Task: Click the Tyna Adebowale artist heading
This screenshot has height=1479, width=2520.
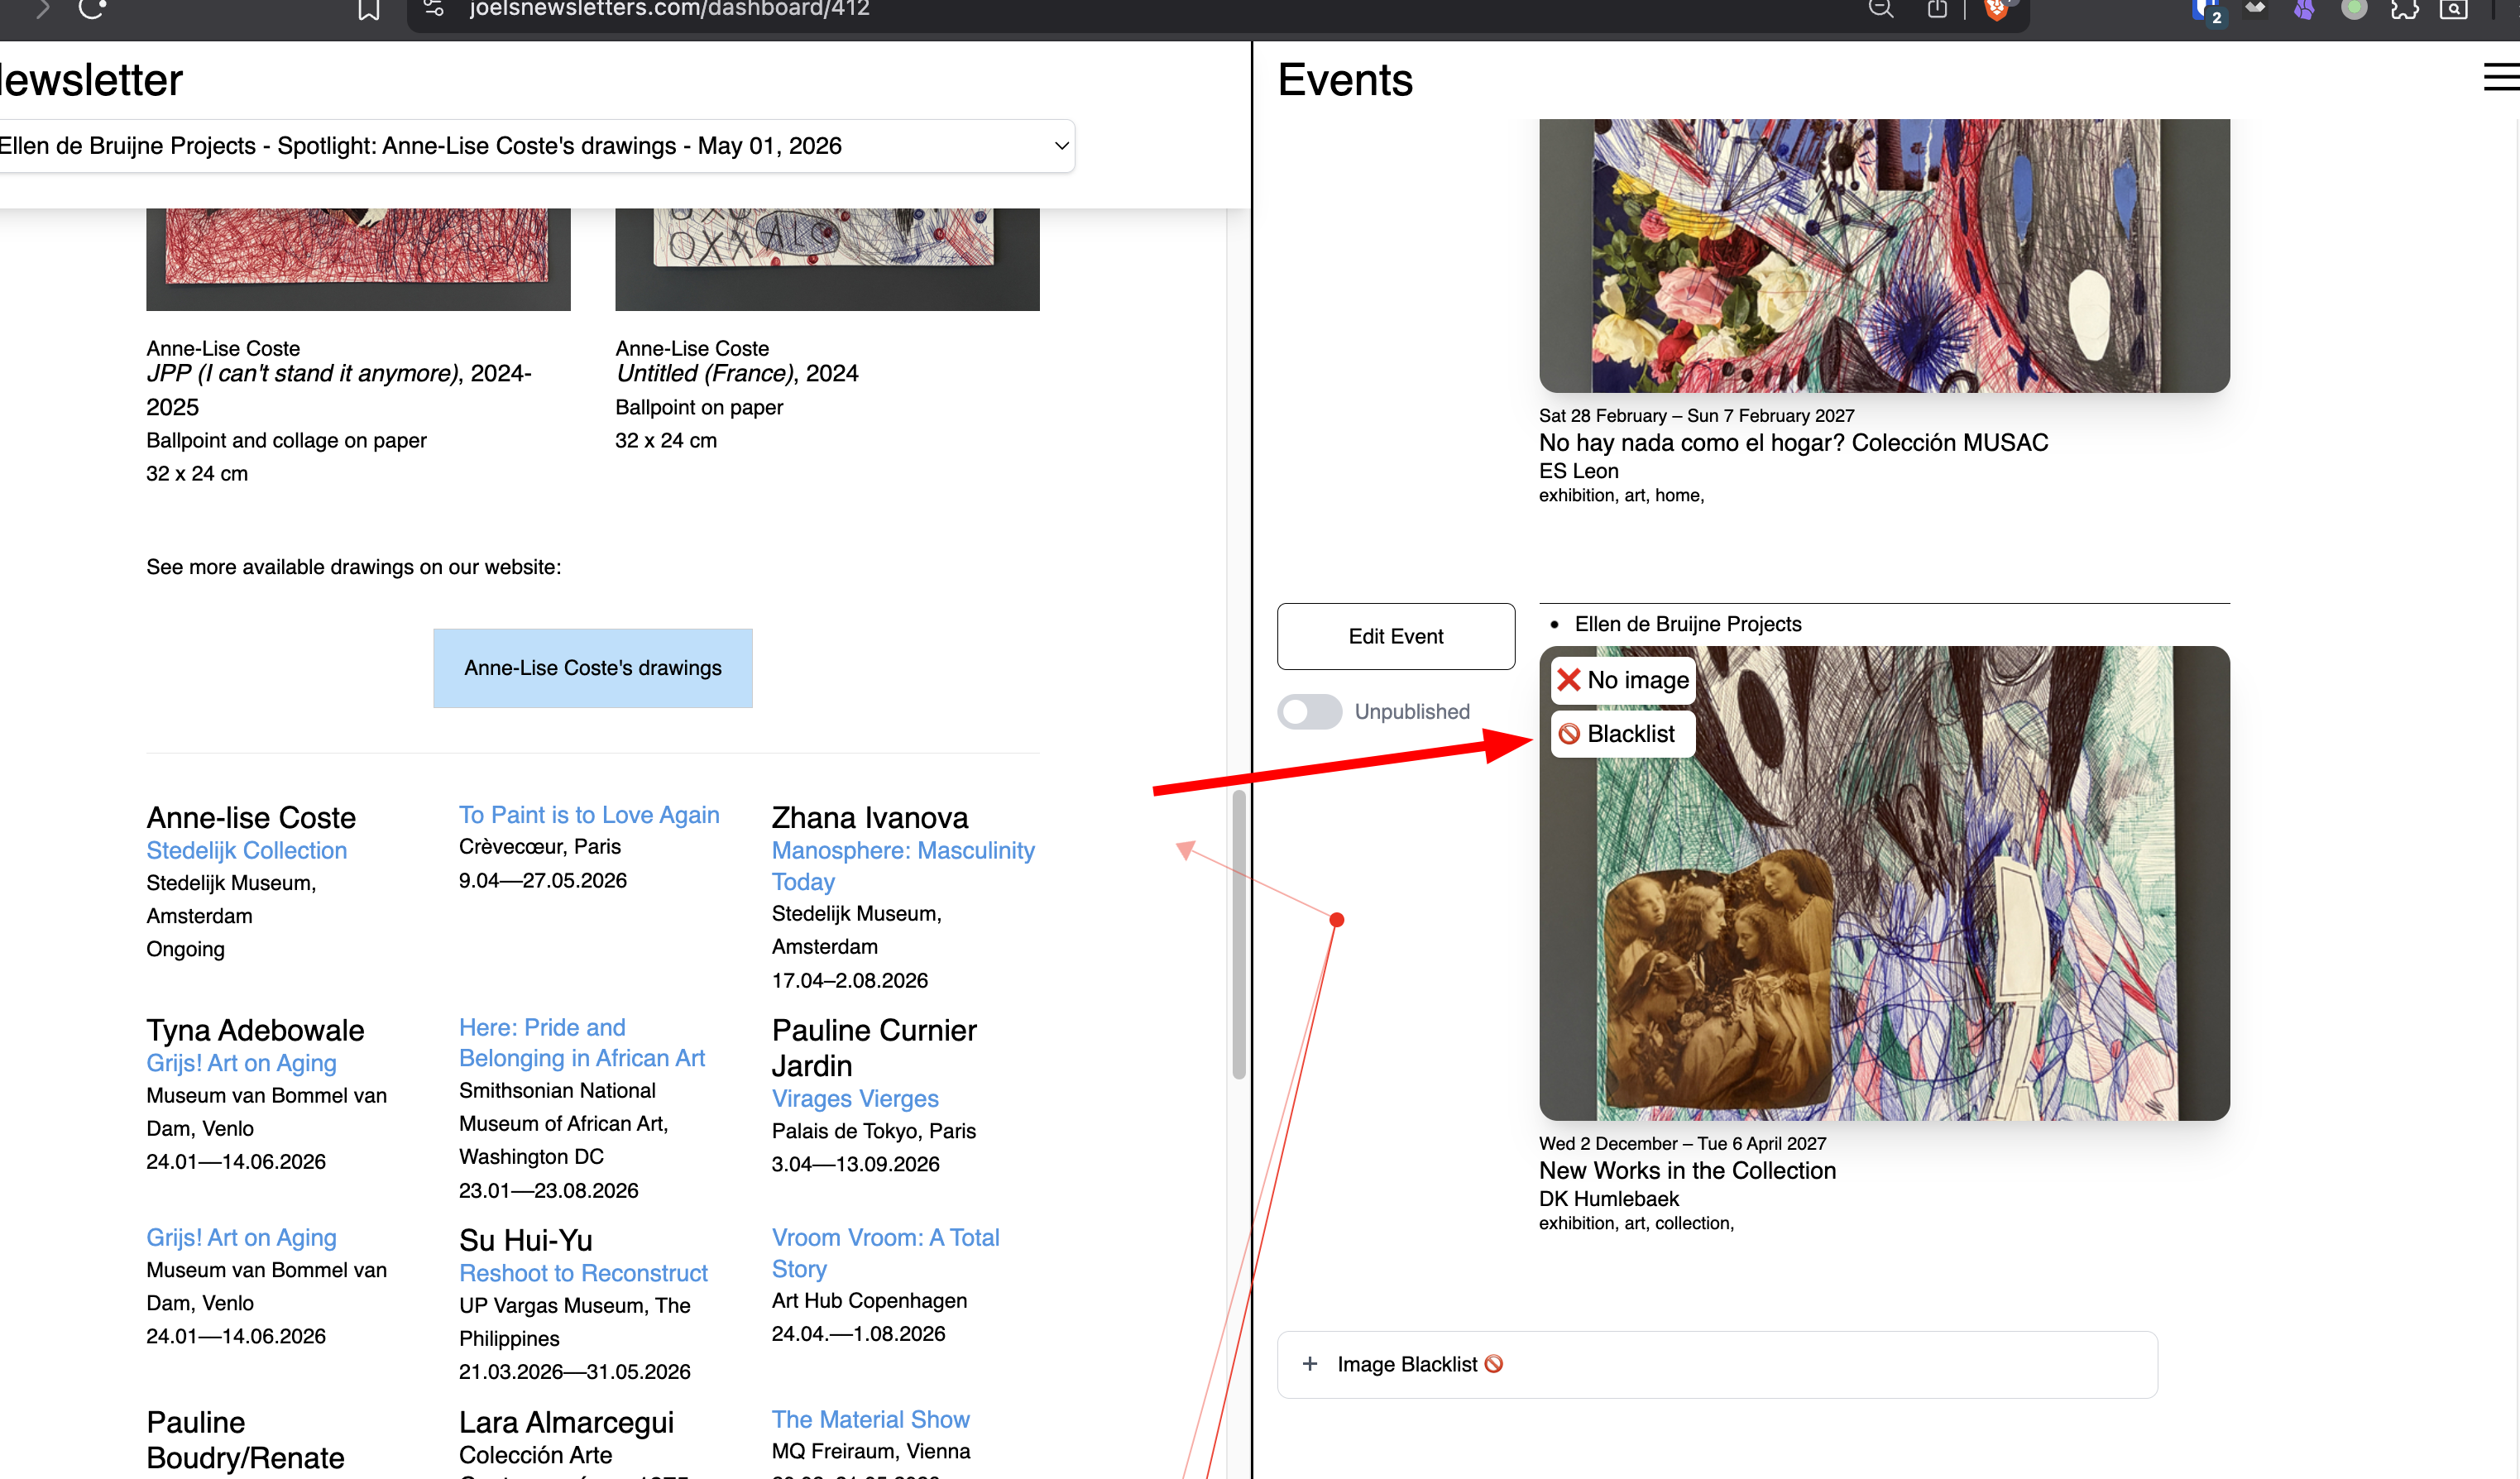Action: pyautogui.click(x=255, y=1030)
